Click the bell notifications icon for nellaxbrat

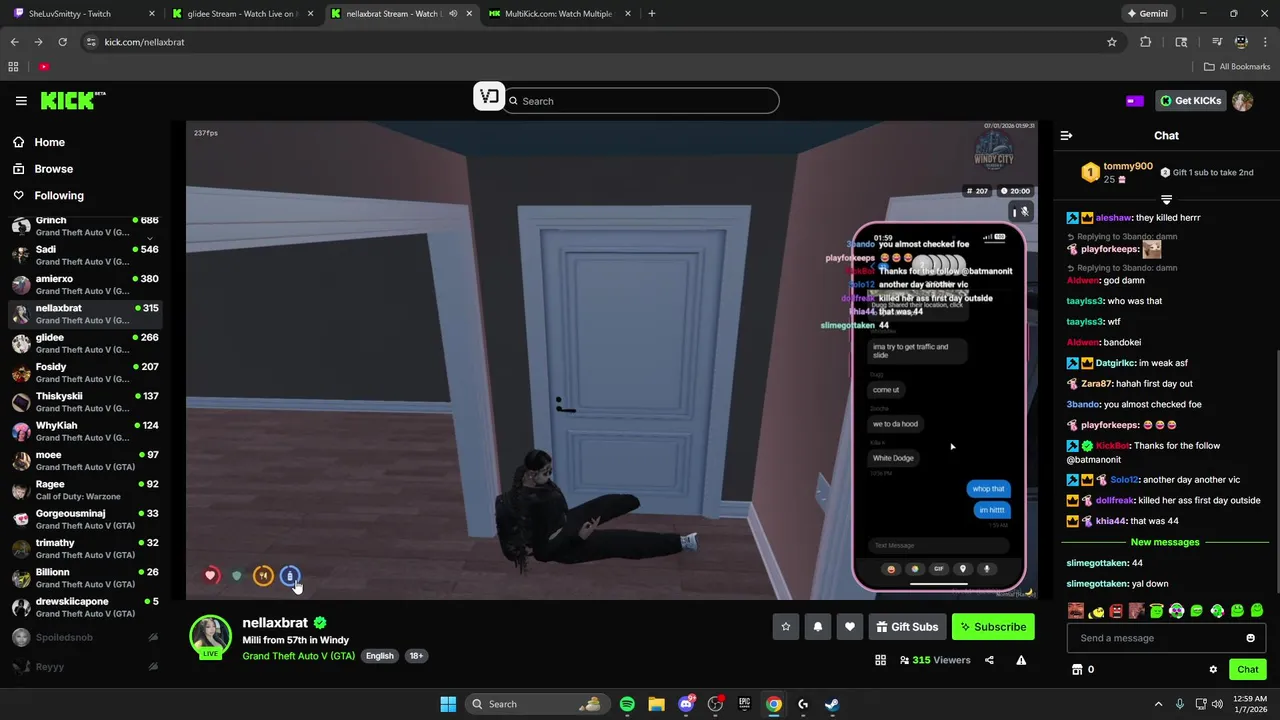(x=818, y=627)
